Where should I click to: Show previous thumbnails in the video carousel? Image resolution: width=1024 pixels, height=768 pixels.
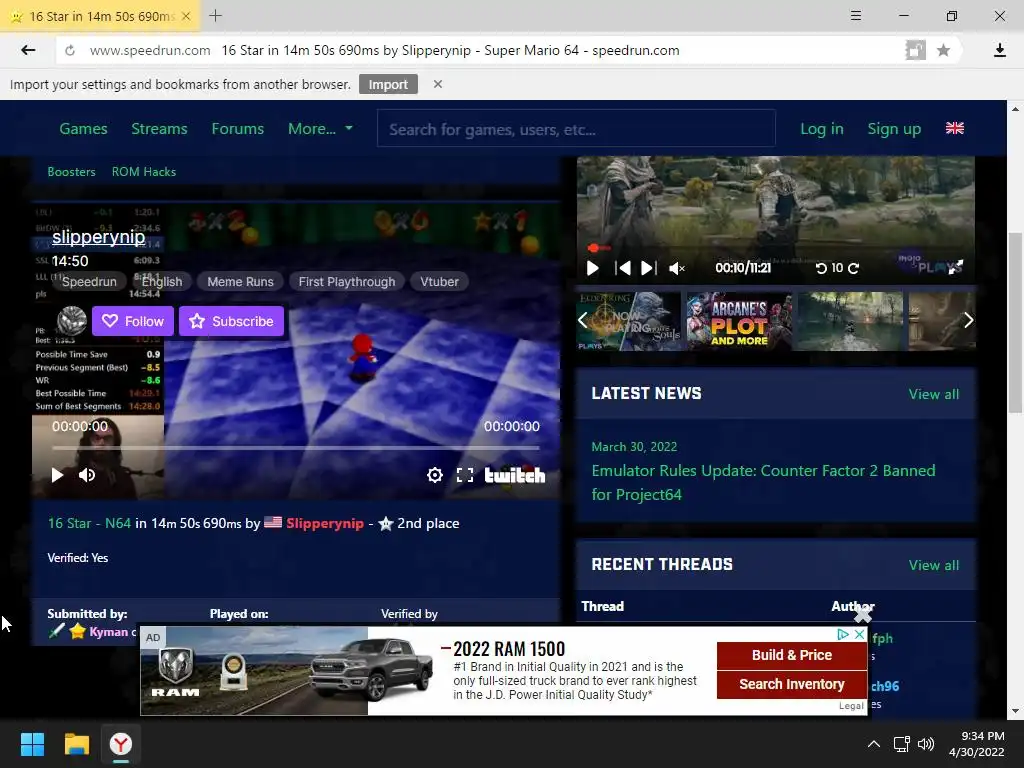click(x=583, y=320)
